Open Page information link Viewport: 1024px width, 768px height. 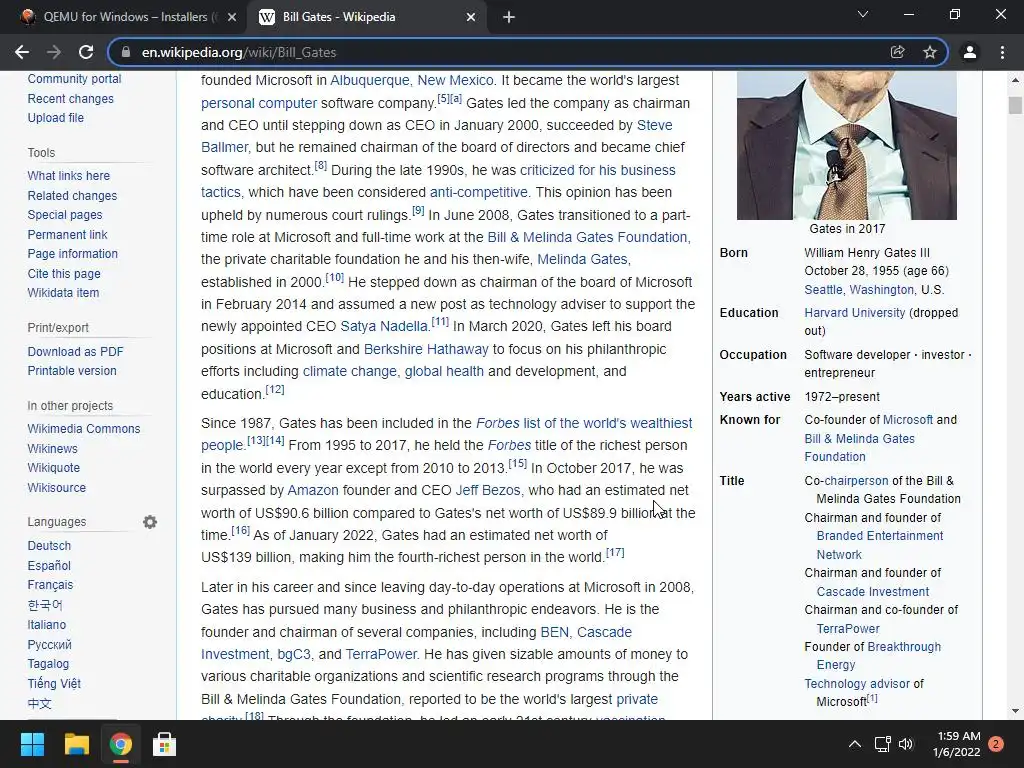72,254
